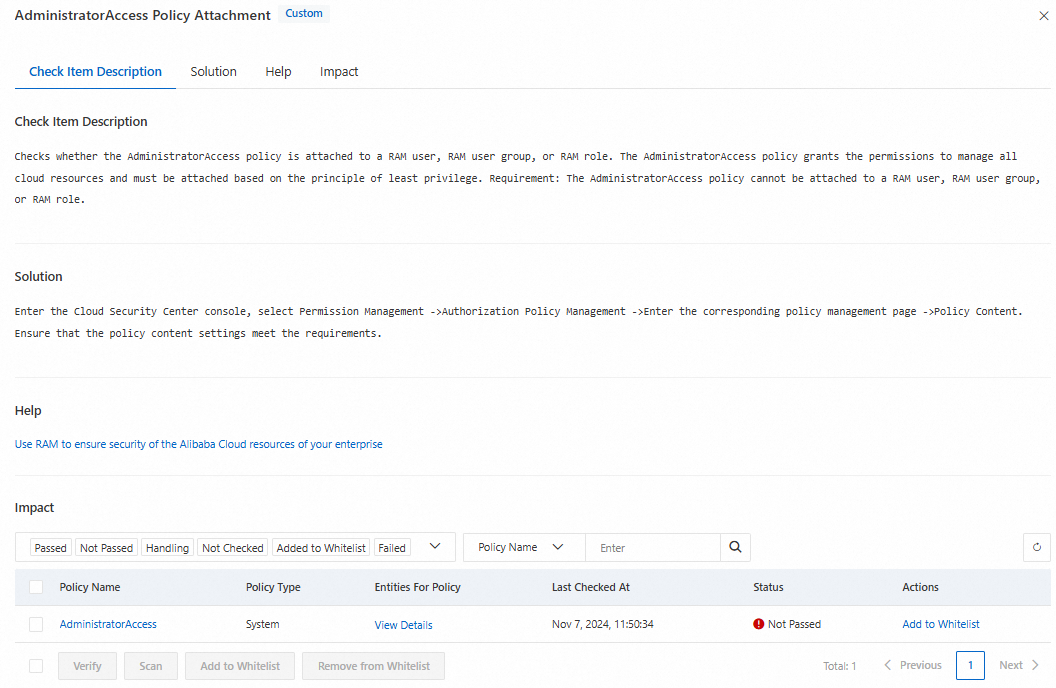The width and height of the screenshot is (1056, 688).
Task: Click the Policy Name column header
Action: coord(90,587)
